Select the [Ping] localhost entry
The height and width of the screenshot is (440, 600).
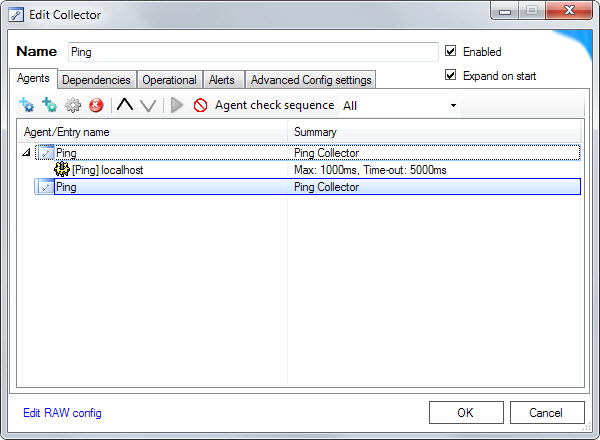108,170
